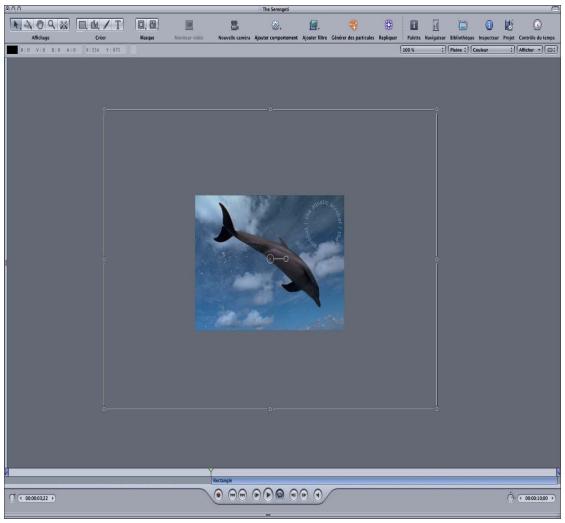Viewport: 565px width, 523px height.
Task: Click the dolphin image in the canvas
Action: (269, 263)
